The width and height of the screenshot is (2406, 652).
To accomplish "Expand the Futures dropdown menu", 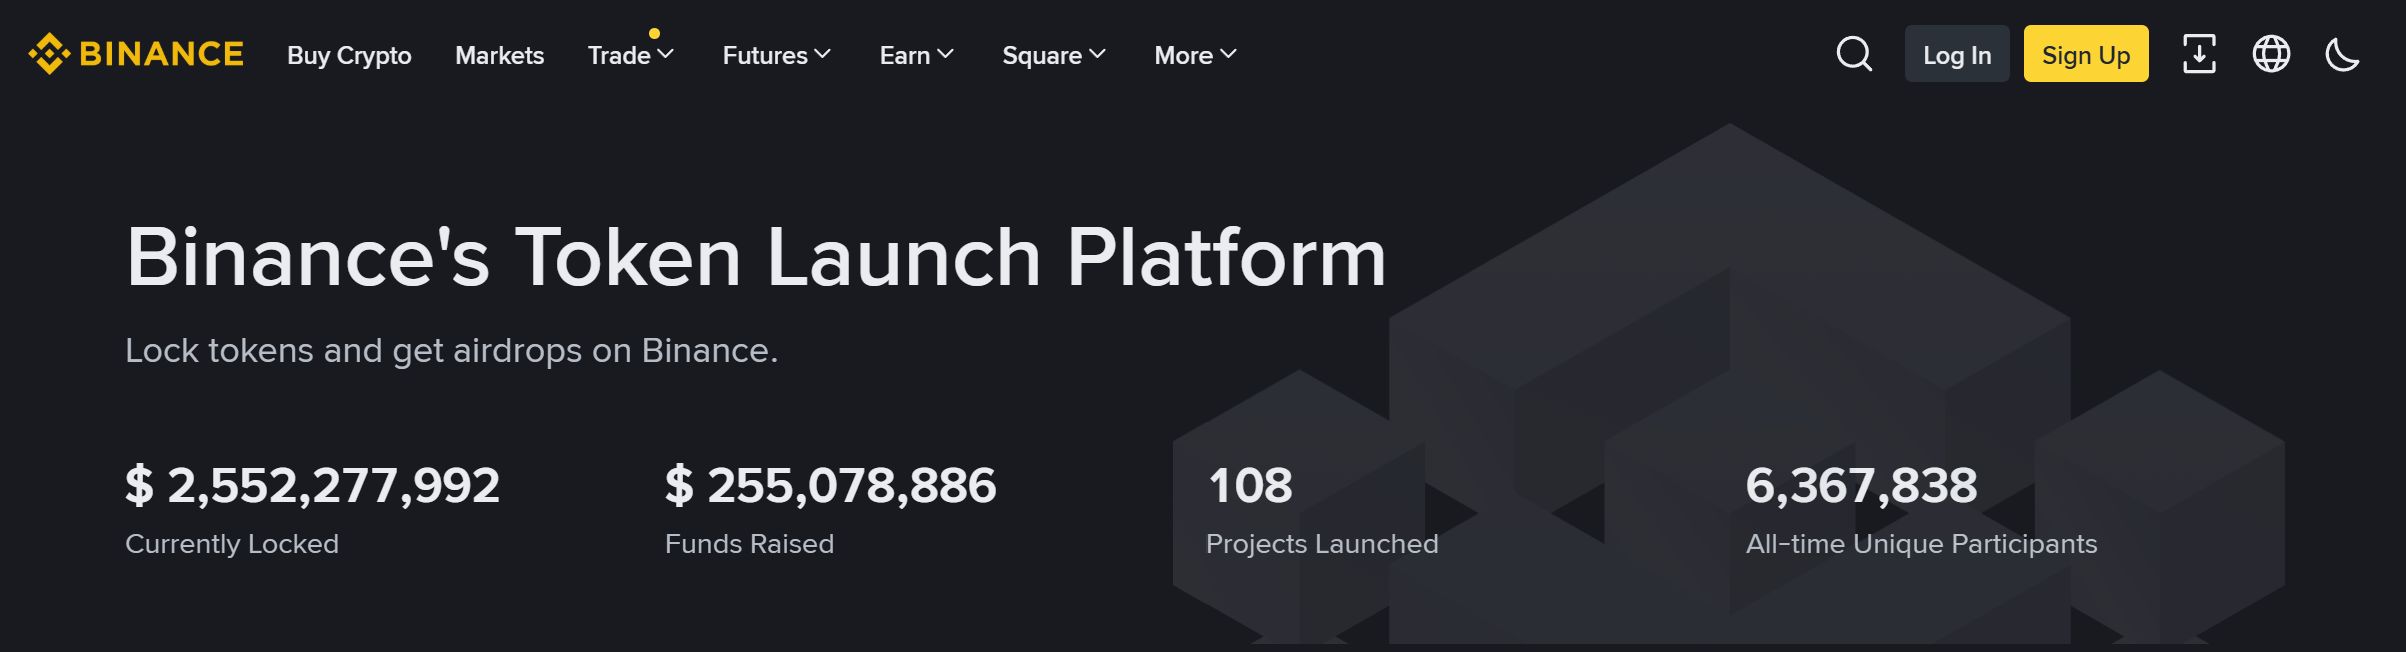I will (776, 55).
